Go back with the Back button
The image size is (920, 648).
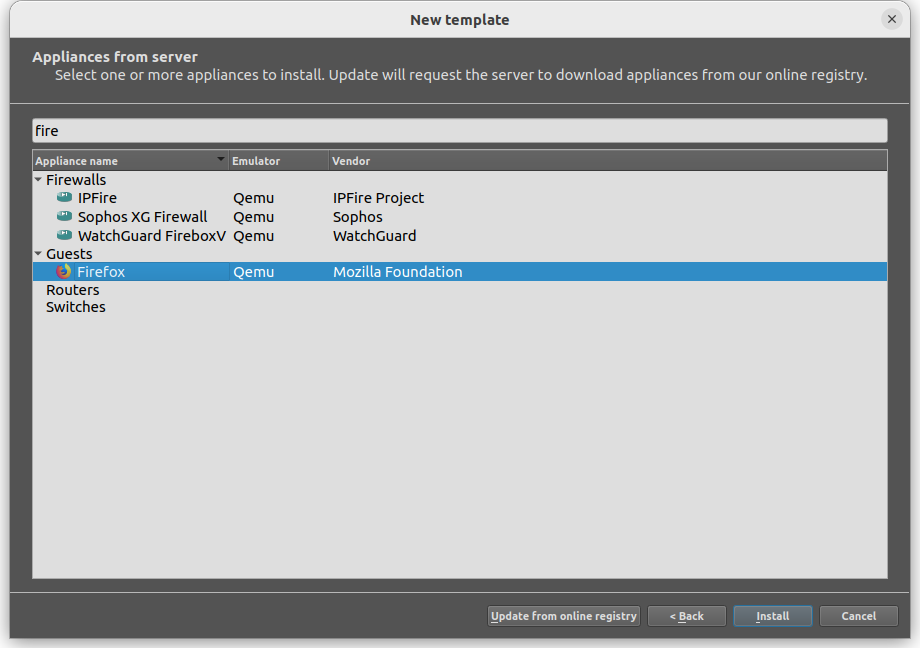[x=686, y=616]
